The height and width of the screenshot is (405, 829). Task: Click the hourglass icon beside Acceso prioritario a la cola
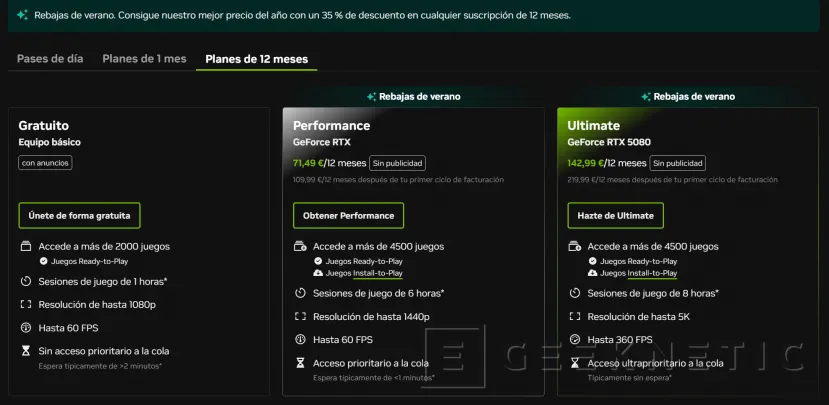(300, 363)
